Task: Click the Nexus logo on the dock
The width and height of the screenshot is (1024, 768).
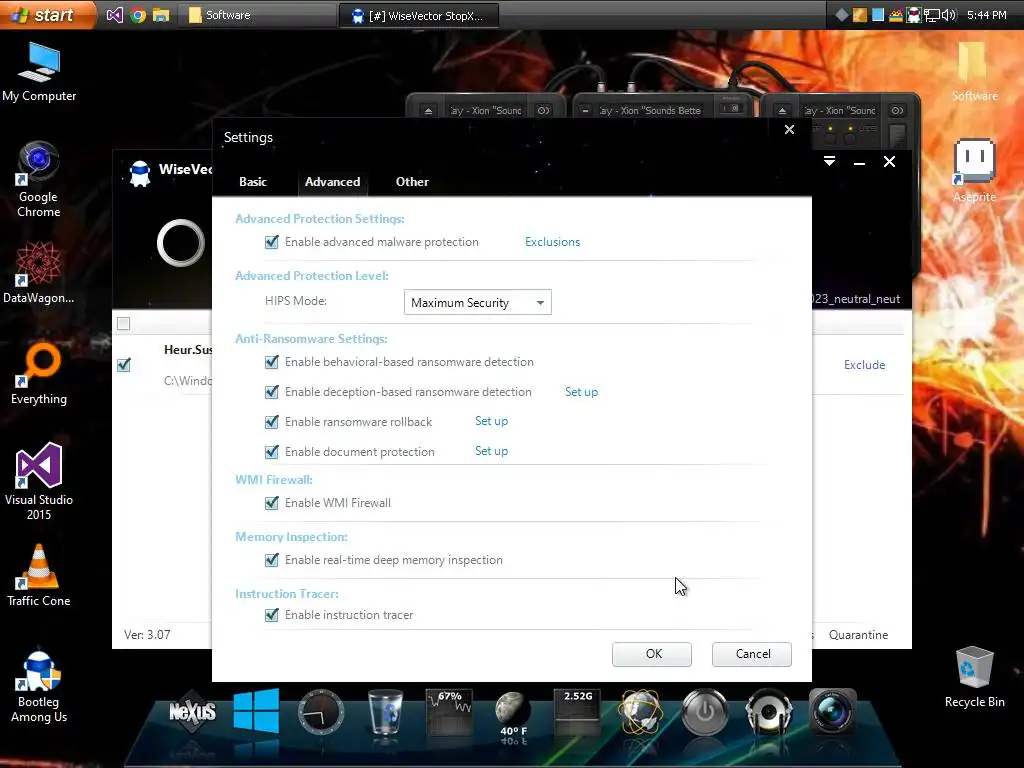Action: pyautogui.click(x=192, y=712)
